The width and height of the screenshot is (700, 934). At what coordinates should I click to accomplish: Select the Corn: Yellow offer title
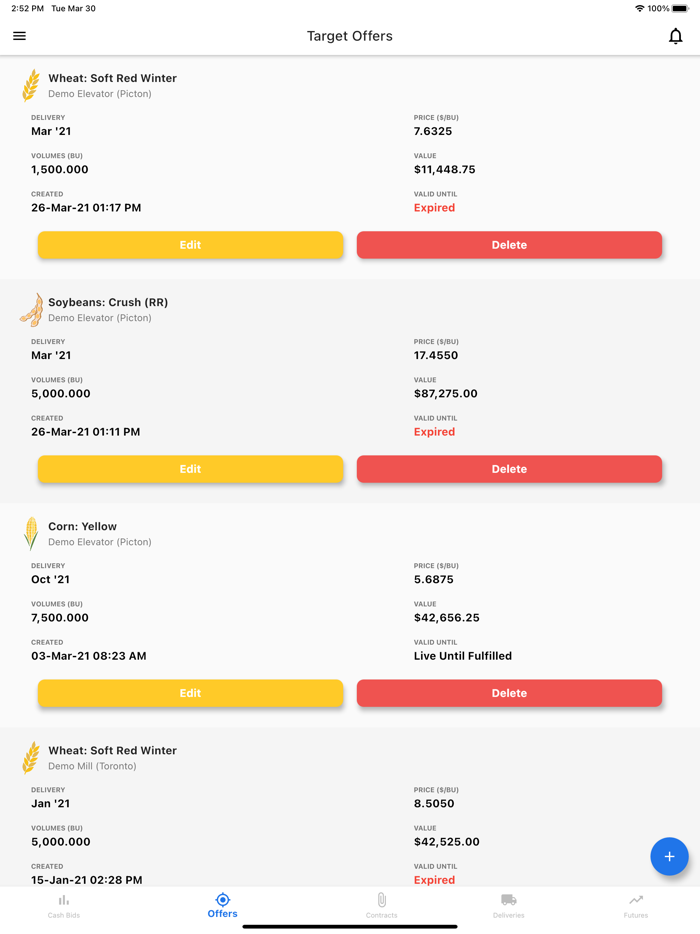tap(83, 526)
